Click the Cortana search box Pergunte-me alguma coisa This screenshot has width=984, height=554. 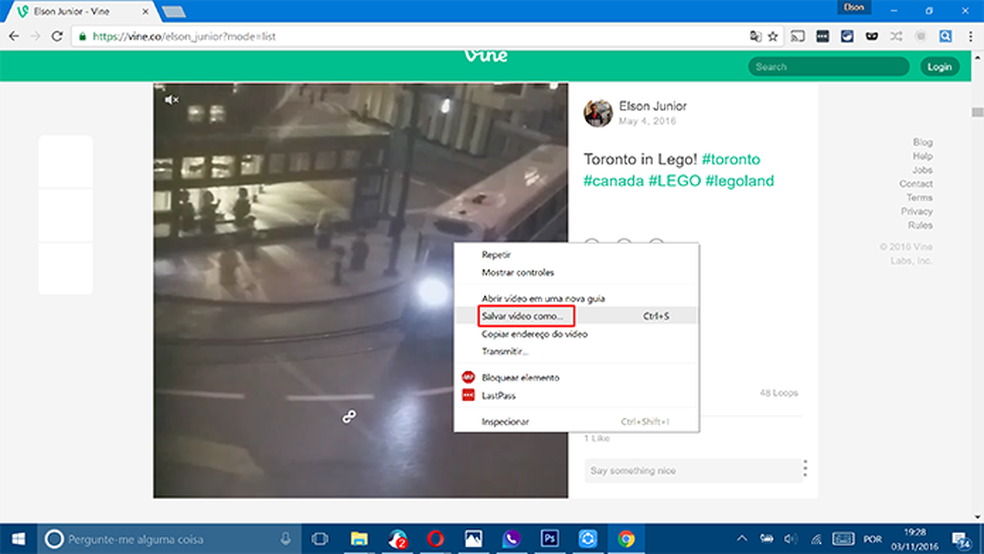pyautogui.click(x=168, y=539)
